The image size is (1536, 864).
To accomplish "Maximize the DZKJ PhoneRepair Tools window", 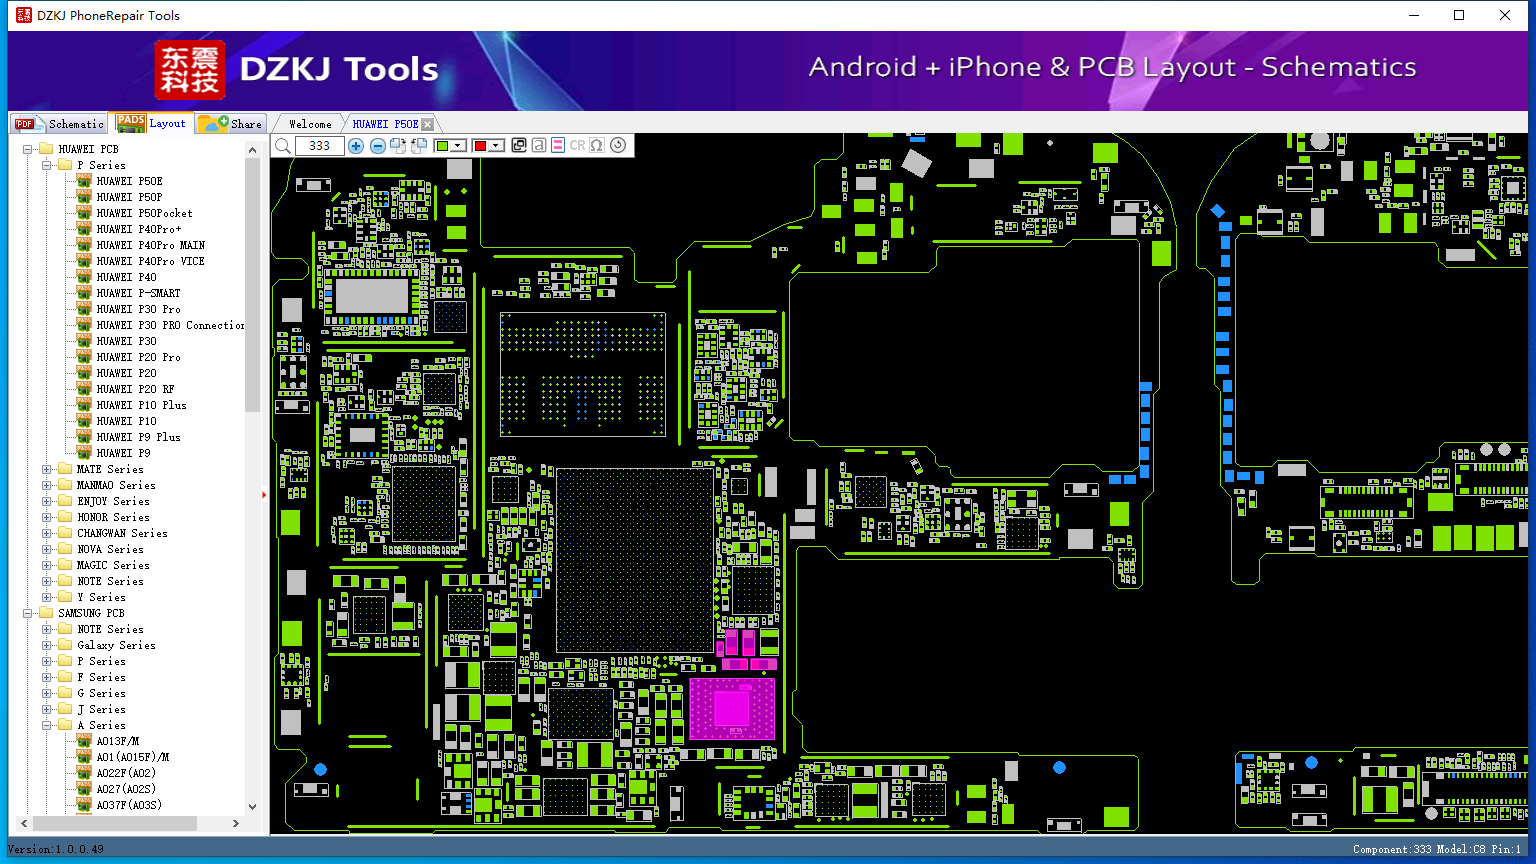I will (1459, 15).
